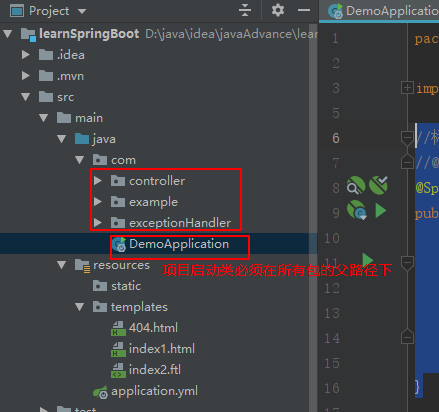Screen dimensions: 439x412
Task: Select the example package
Action: 153,202
